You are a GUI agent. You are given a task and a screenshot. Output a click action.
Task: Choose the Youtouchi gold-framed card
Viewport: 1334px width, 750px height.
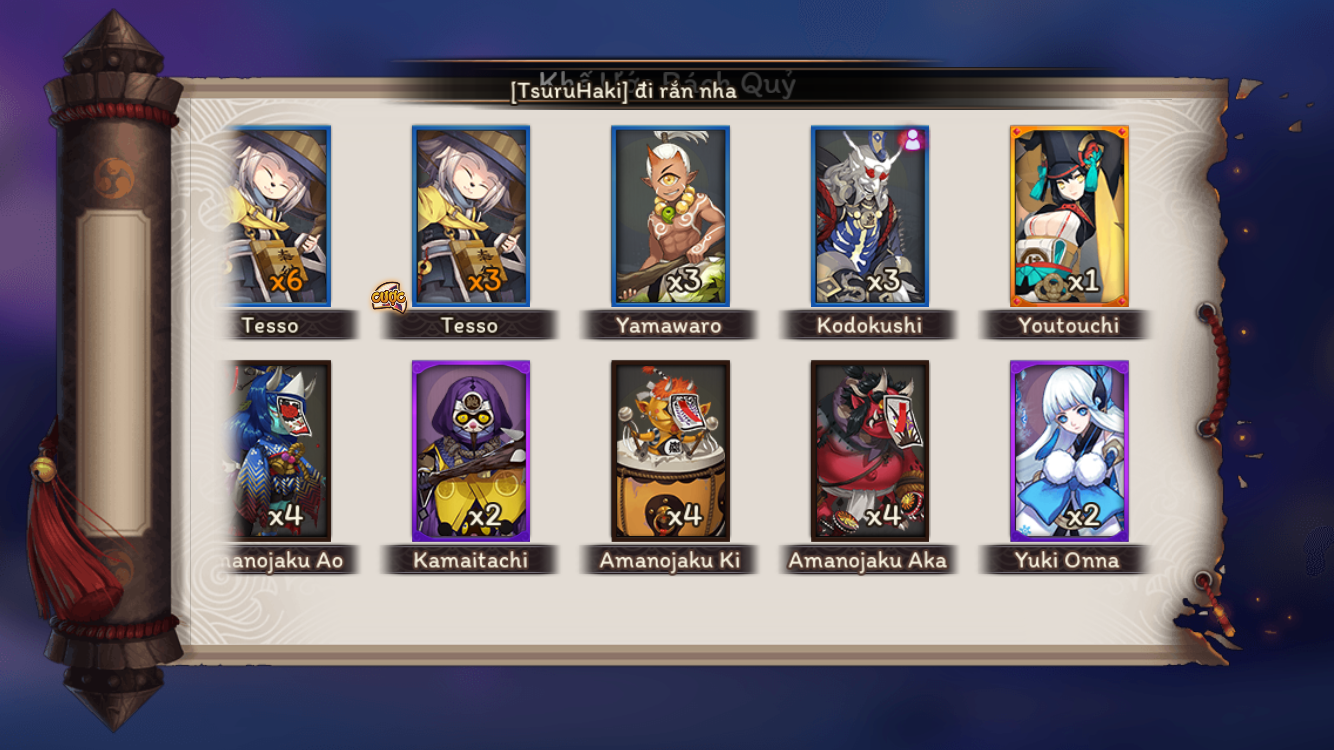tap(1069, 216)
